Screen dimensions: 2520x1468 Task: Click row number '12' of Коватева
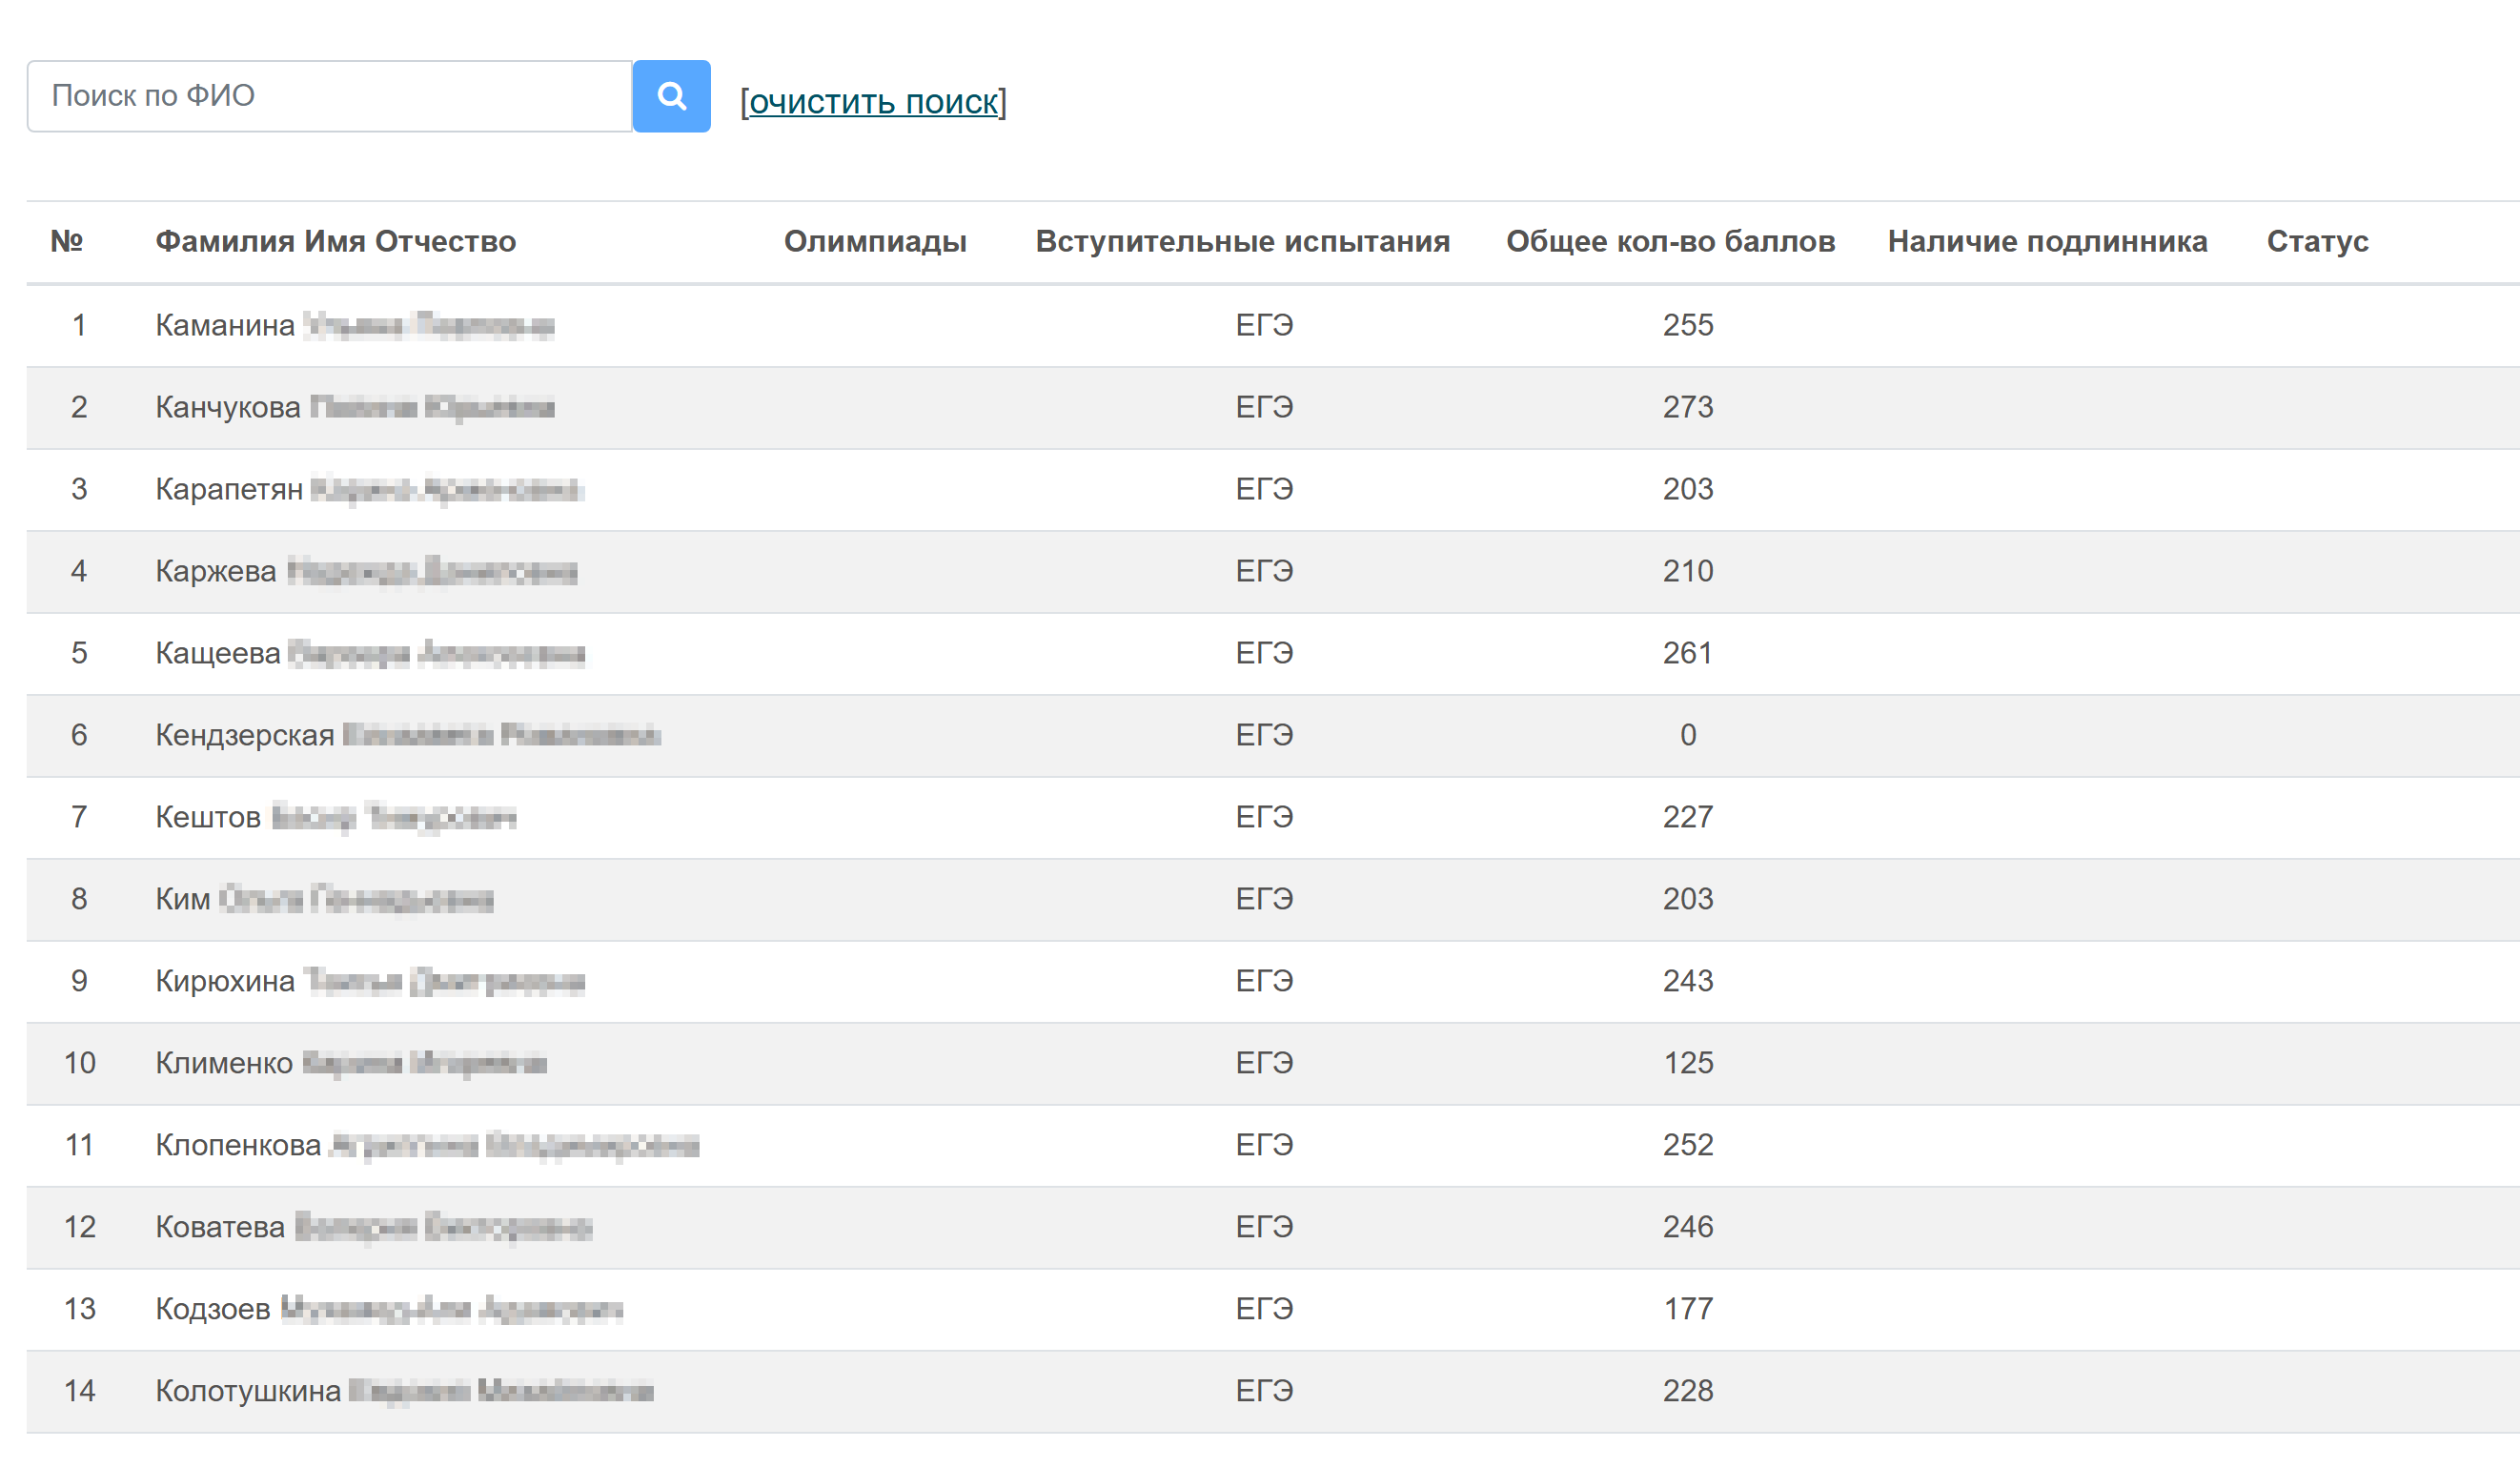(79, 1227)
